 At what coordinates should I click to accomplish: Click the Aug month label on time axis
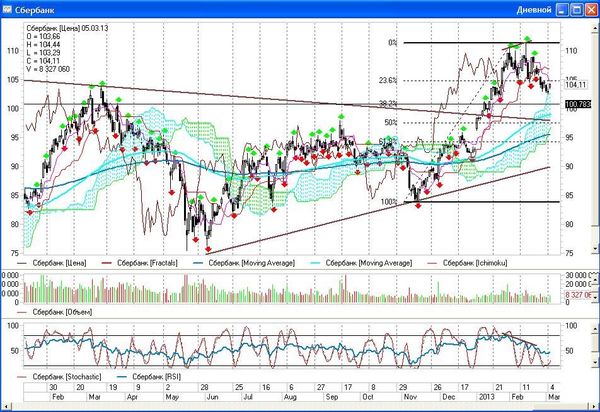pos(290,397)
